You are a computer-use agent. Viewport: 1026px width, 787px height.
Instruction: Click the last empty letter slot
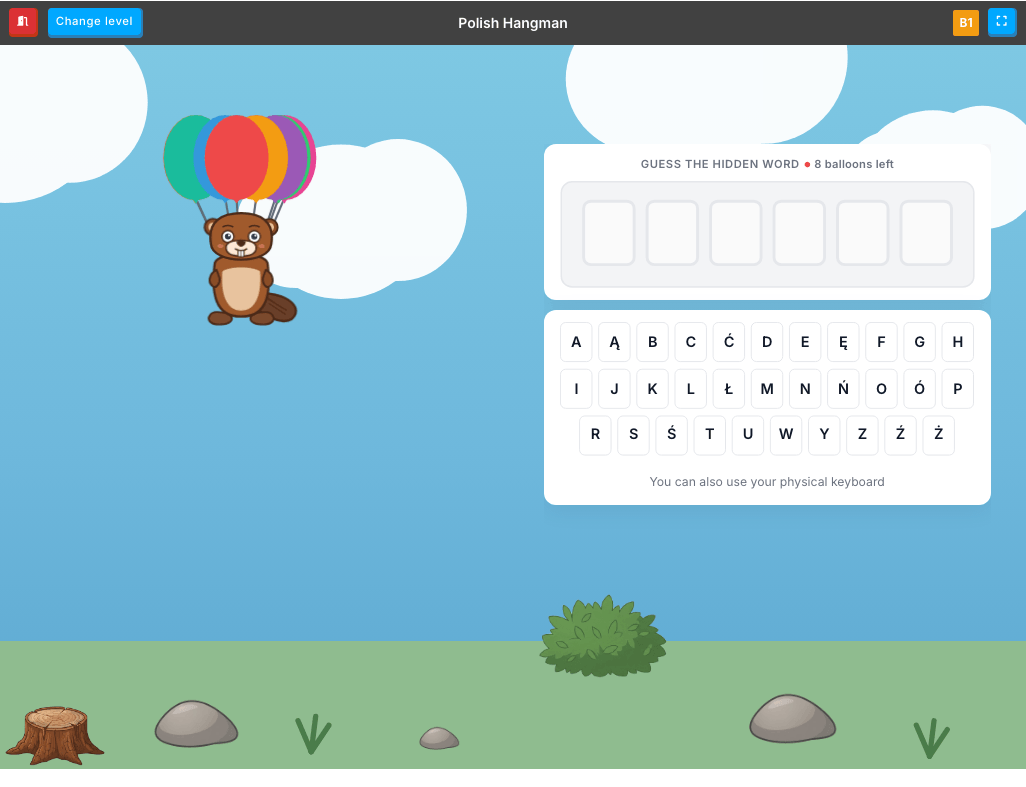pos(926,233)
